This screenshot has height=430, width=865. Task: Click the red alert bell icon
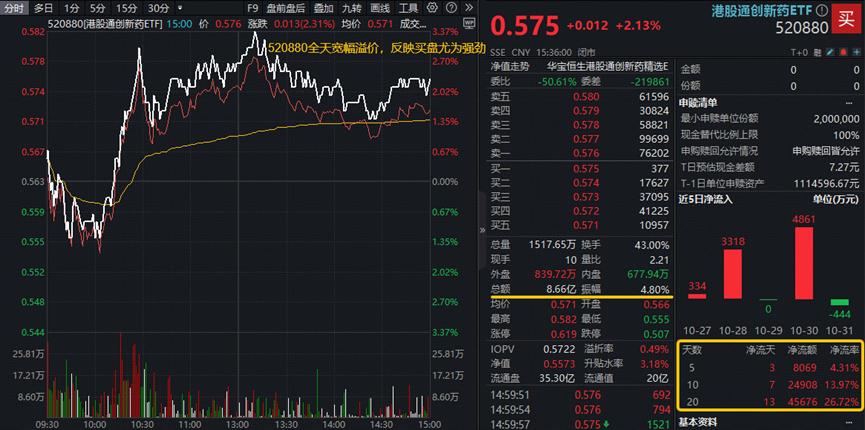844,52
